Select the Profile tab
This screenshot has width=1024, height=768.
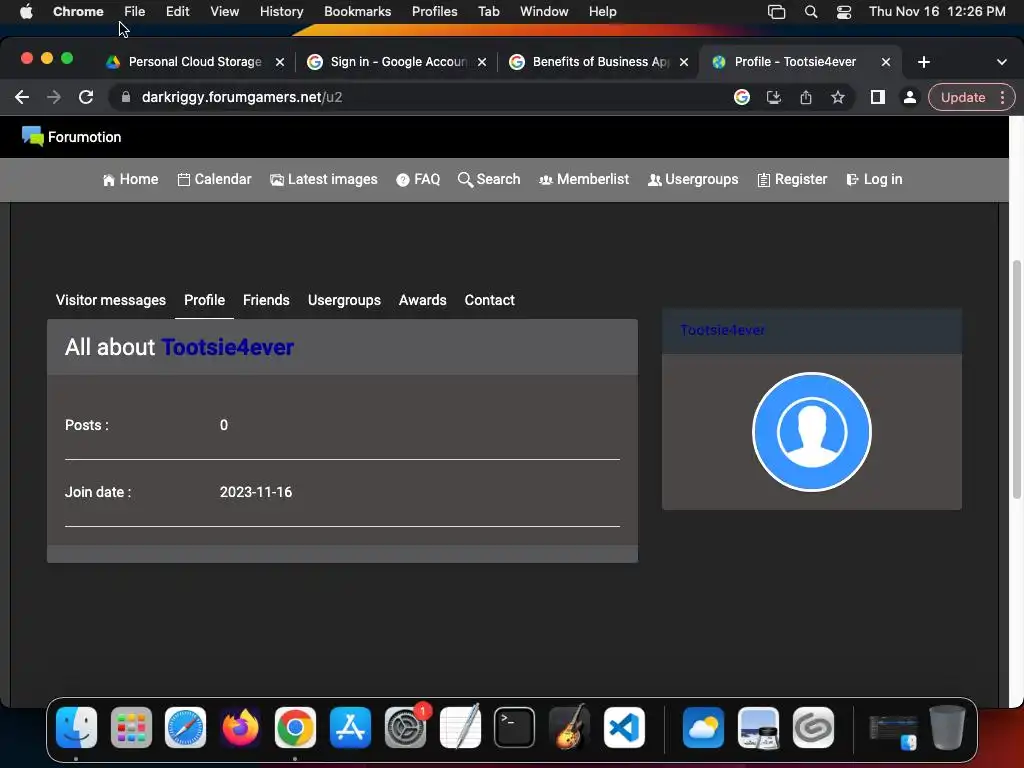204,300
